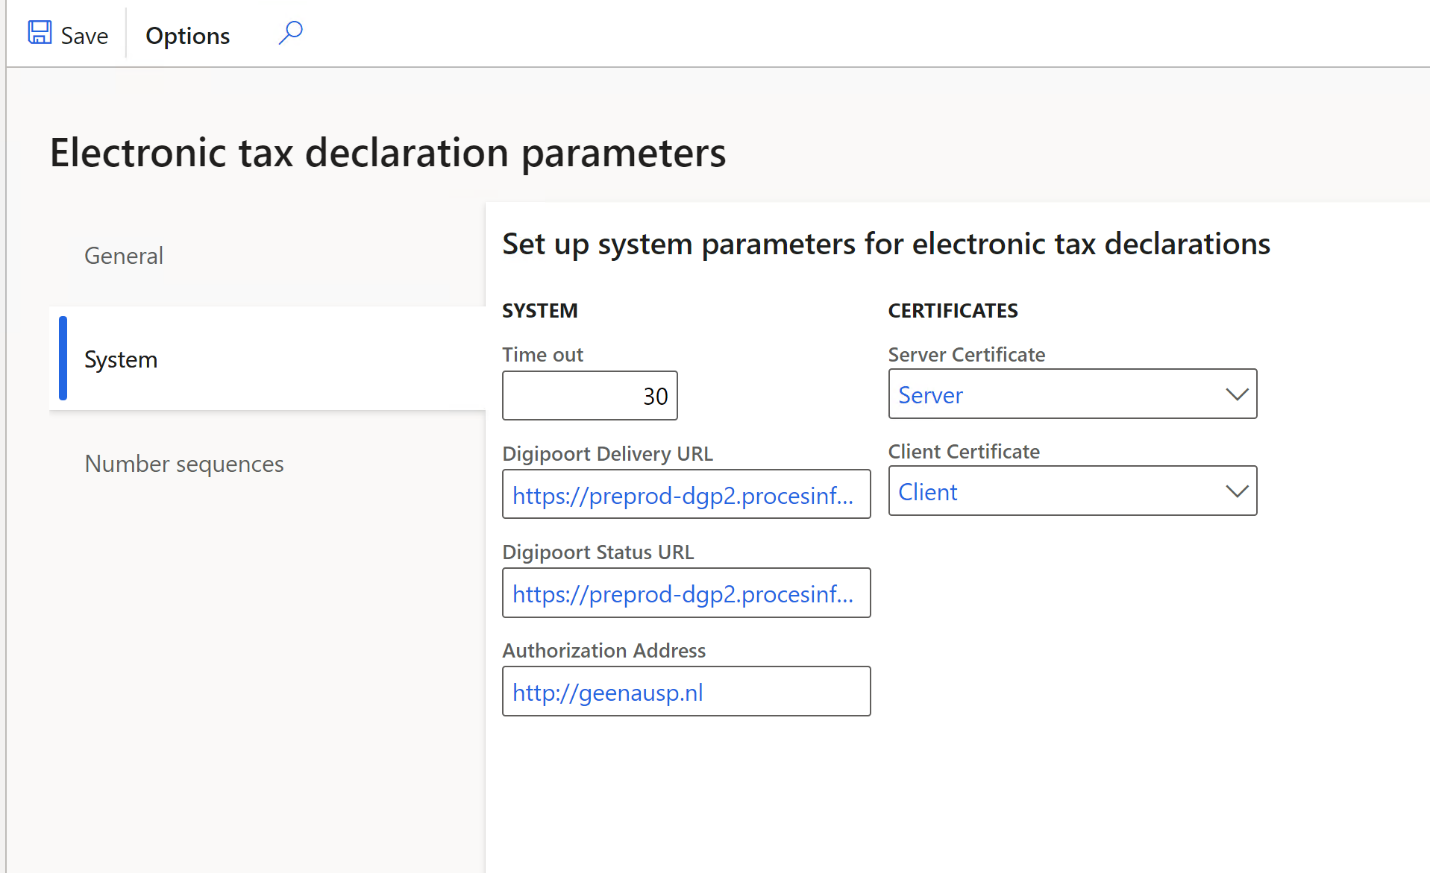Click the floppy disk save icon
The width and height of the screenshot is (1430, 873).
pos(39,32)
